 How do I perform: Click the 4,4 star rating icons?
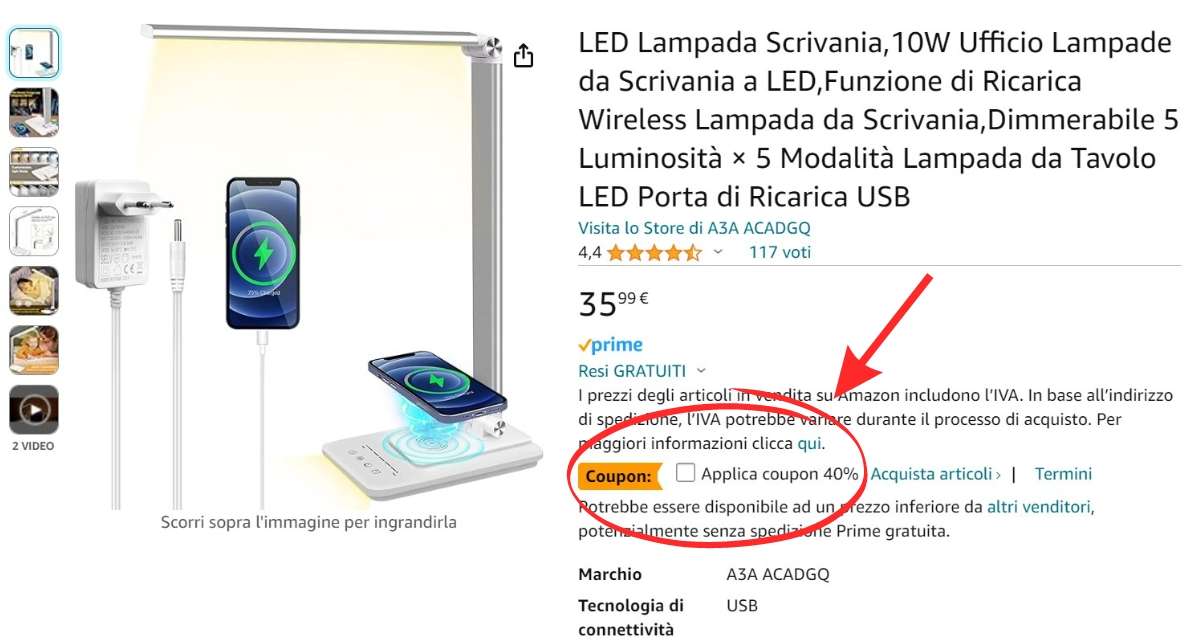tap(654, 253)
